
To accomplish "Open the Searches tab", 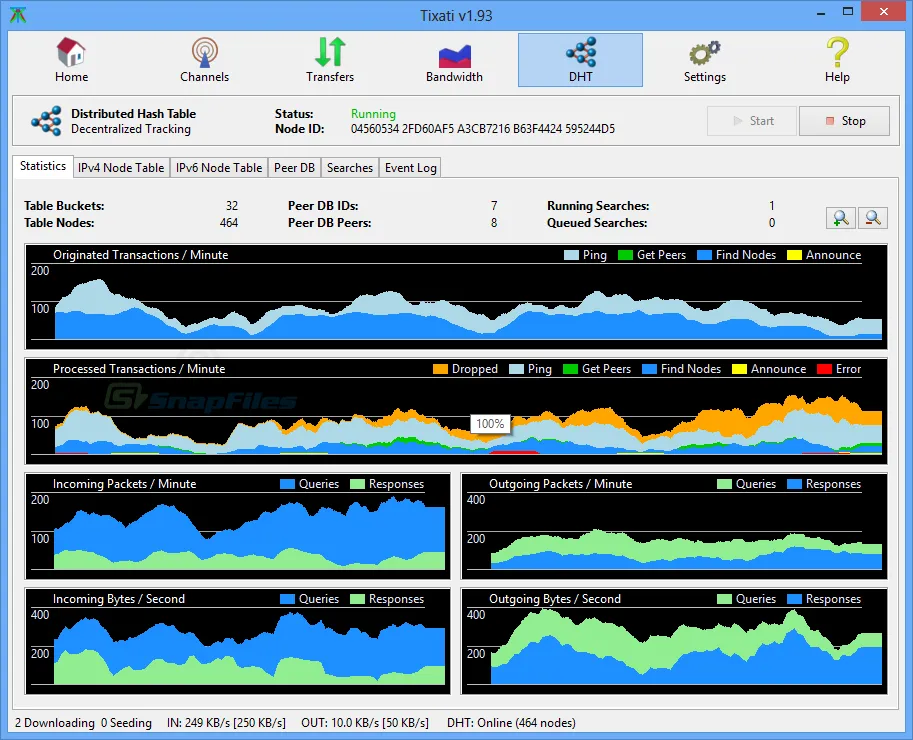I will tap(349, 168).
